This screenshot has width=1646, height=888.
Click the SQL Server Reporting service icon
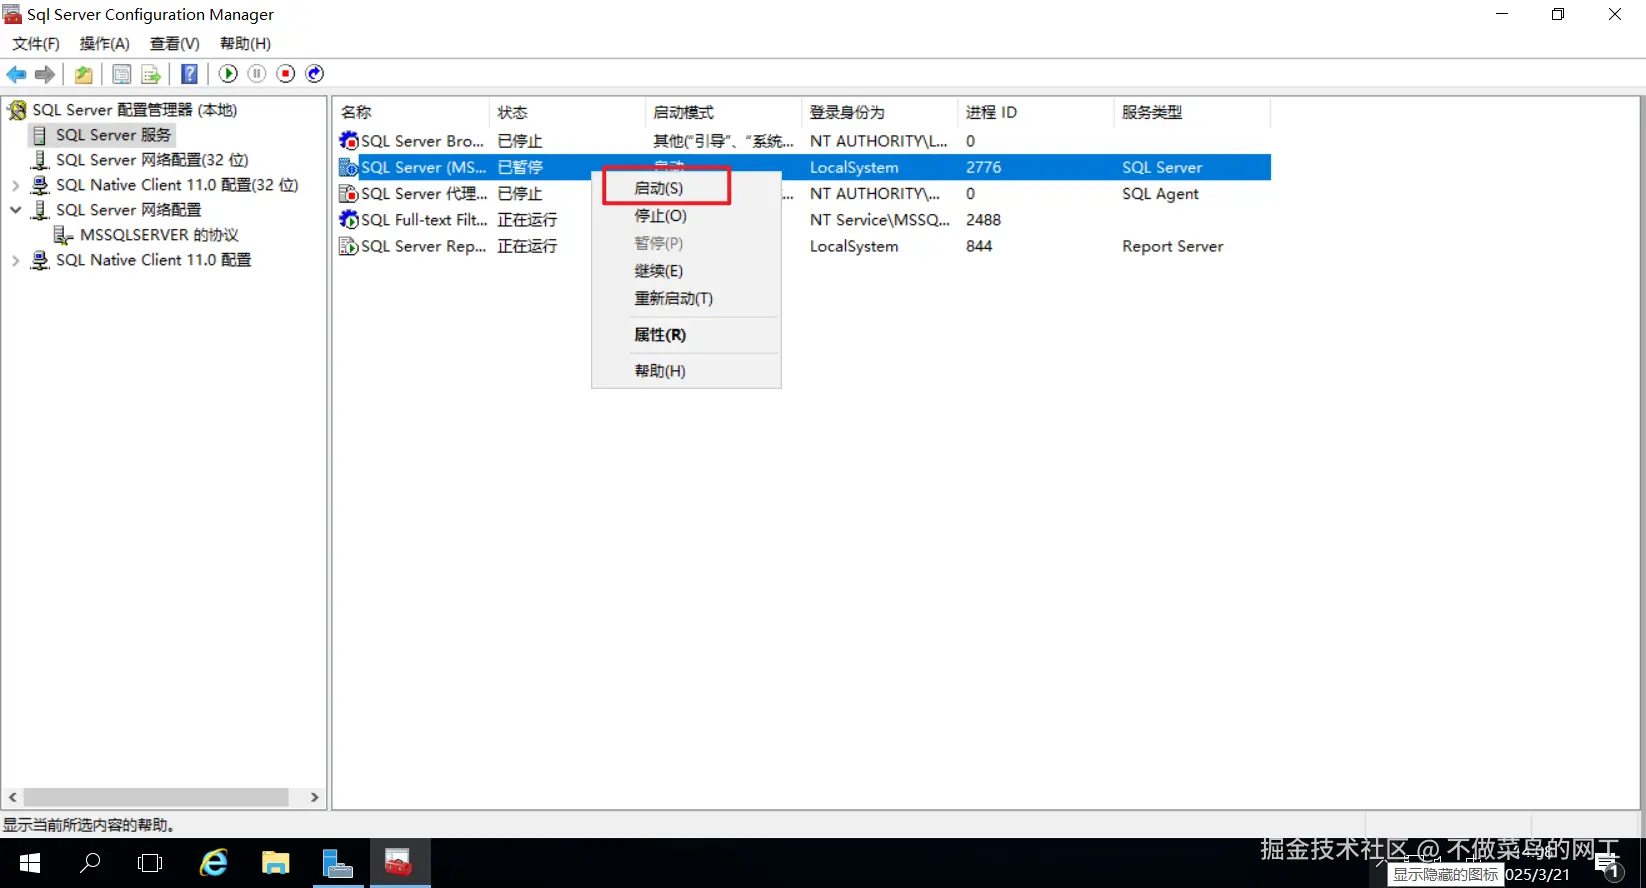348,246
